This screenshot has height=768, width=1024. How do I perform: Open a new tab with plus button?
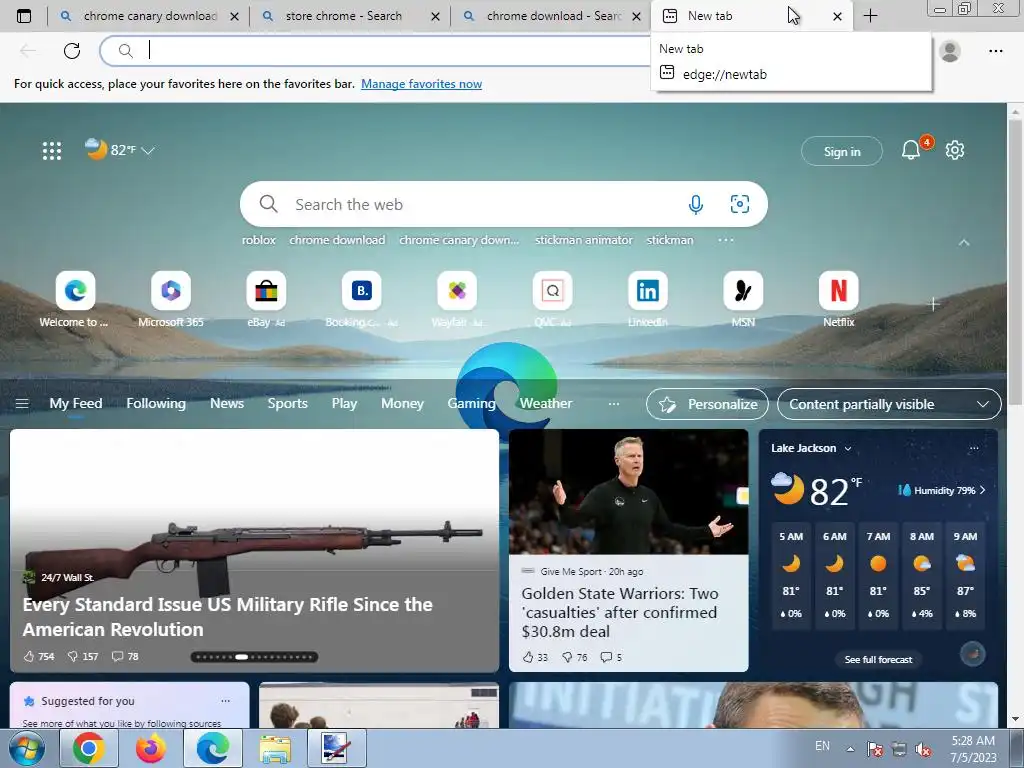(x=871, y=16)
